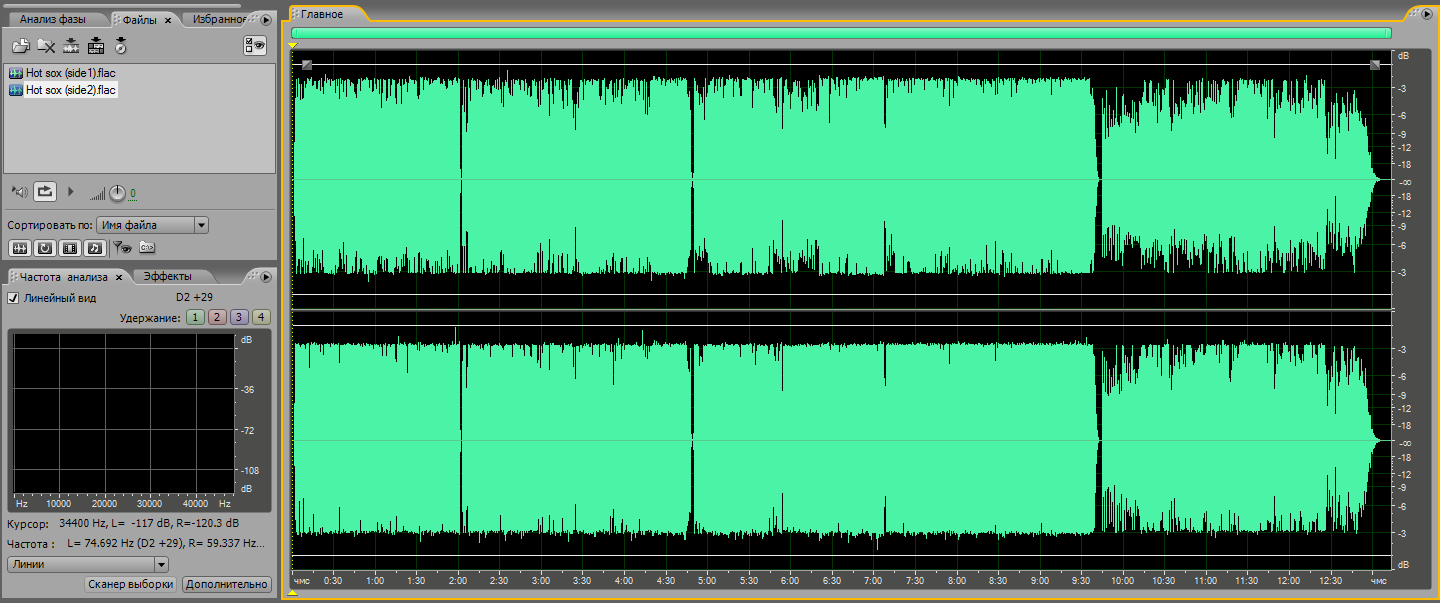1440x603 pixels.
Task: Click the frequency analysis graph area
Action: point(124,412)
